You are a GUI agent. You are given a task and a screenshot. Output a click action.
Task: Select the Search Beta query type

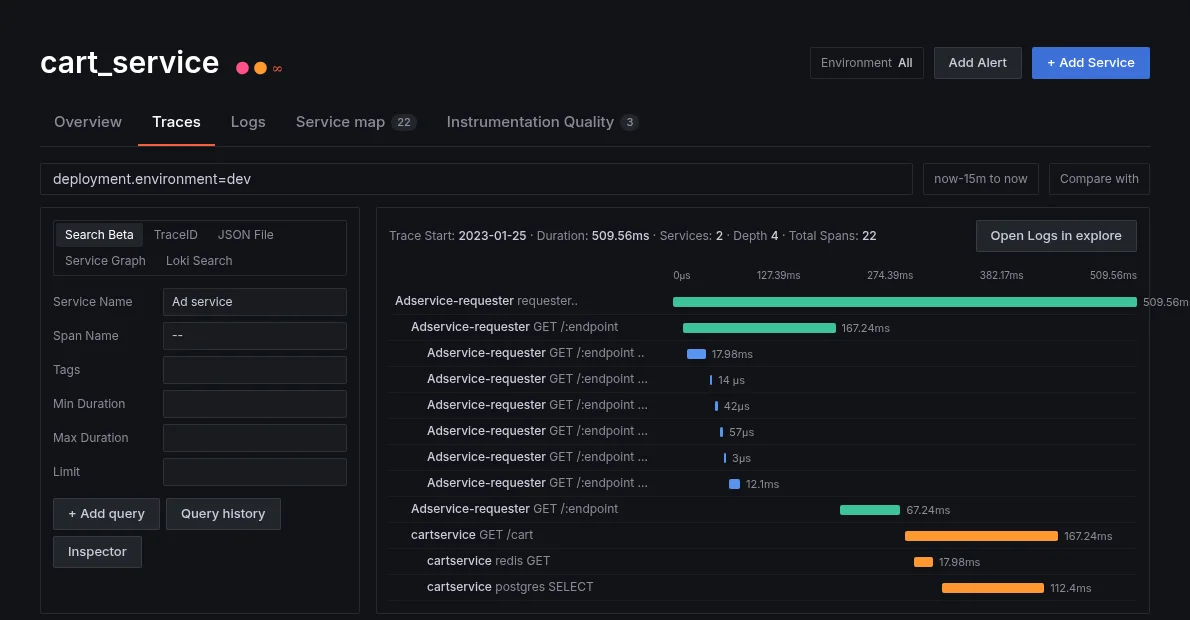pyautogui.click(x=99, y=234)
